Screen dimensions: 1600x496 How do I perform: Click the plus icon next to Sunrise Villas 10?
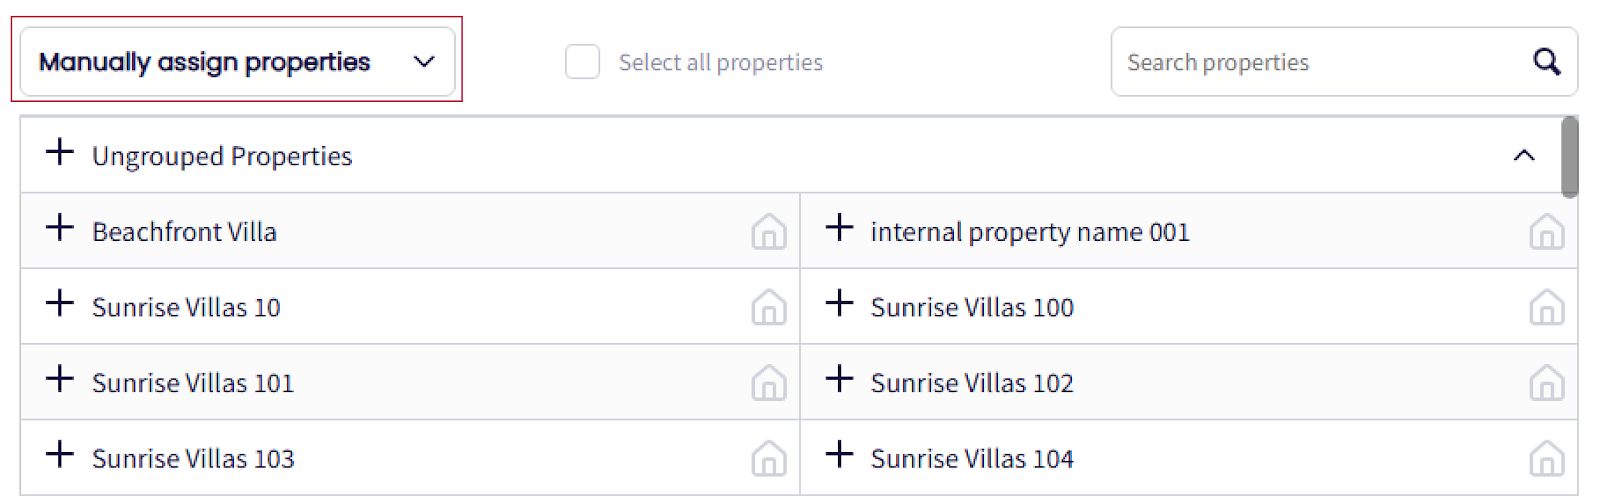pos(60,303)
